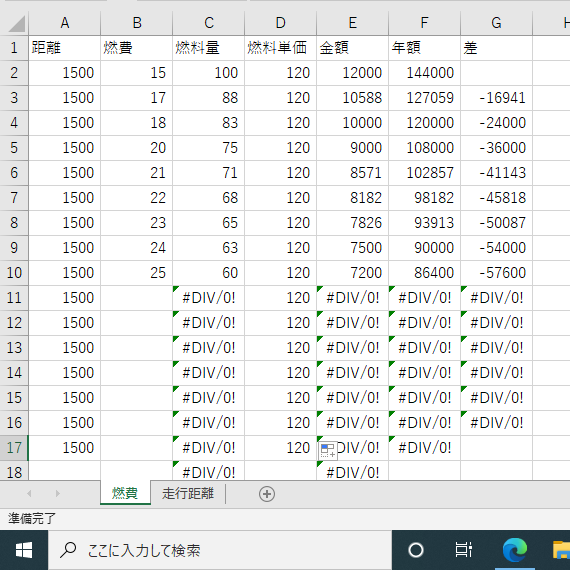Select cell containing 8571
This screenshot has height=570, width=570.
(352, 173)
